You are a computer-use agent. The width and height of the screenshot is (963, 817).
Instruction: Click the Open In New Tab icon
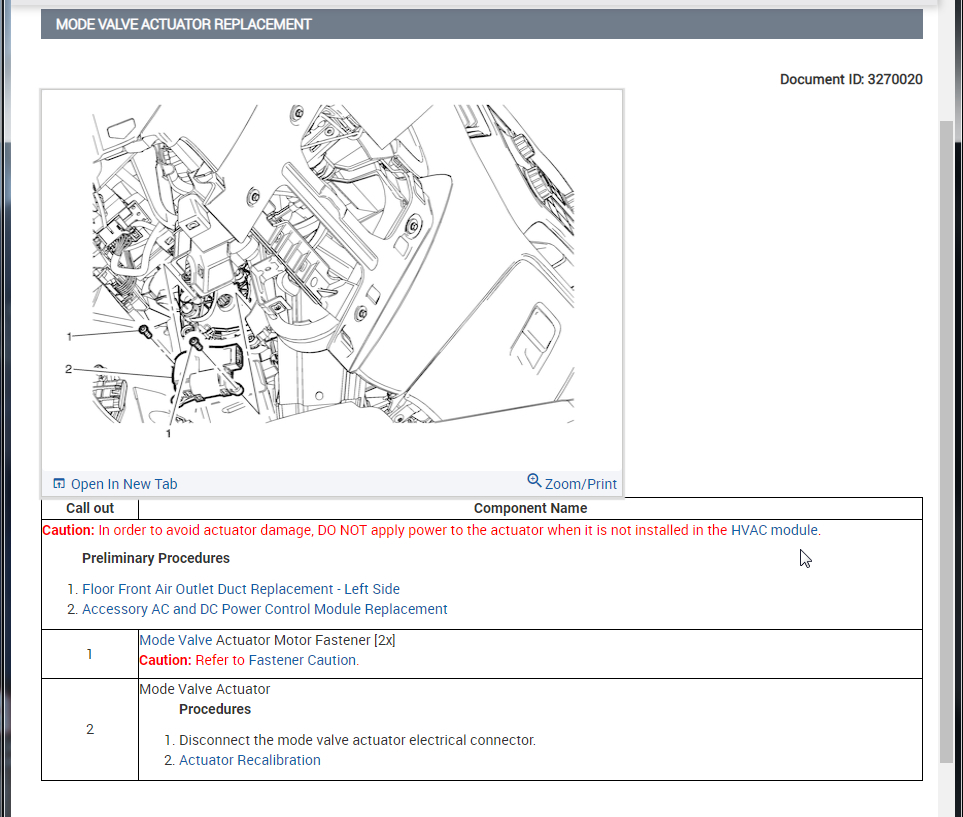(59, 483)
